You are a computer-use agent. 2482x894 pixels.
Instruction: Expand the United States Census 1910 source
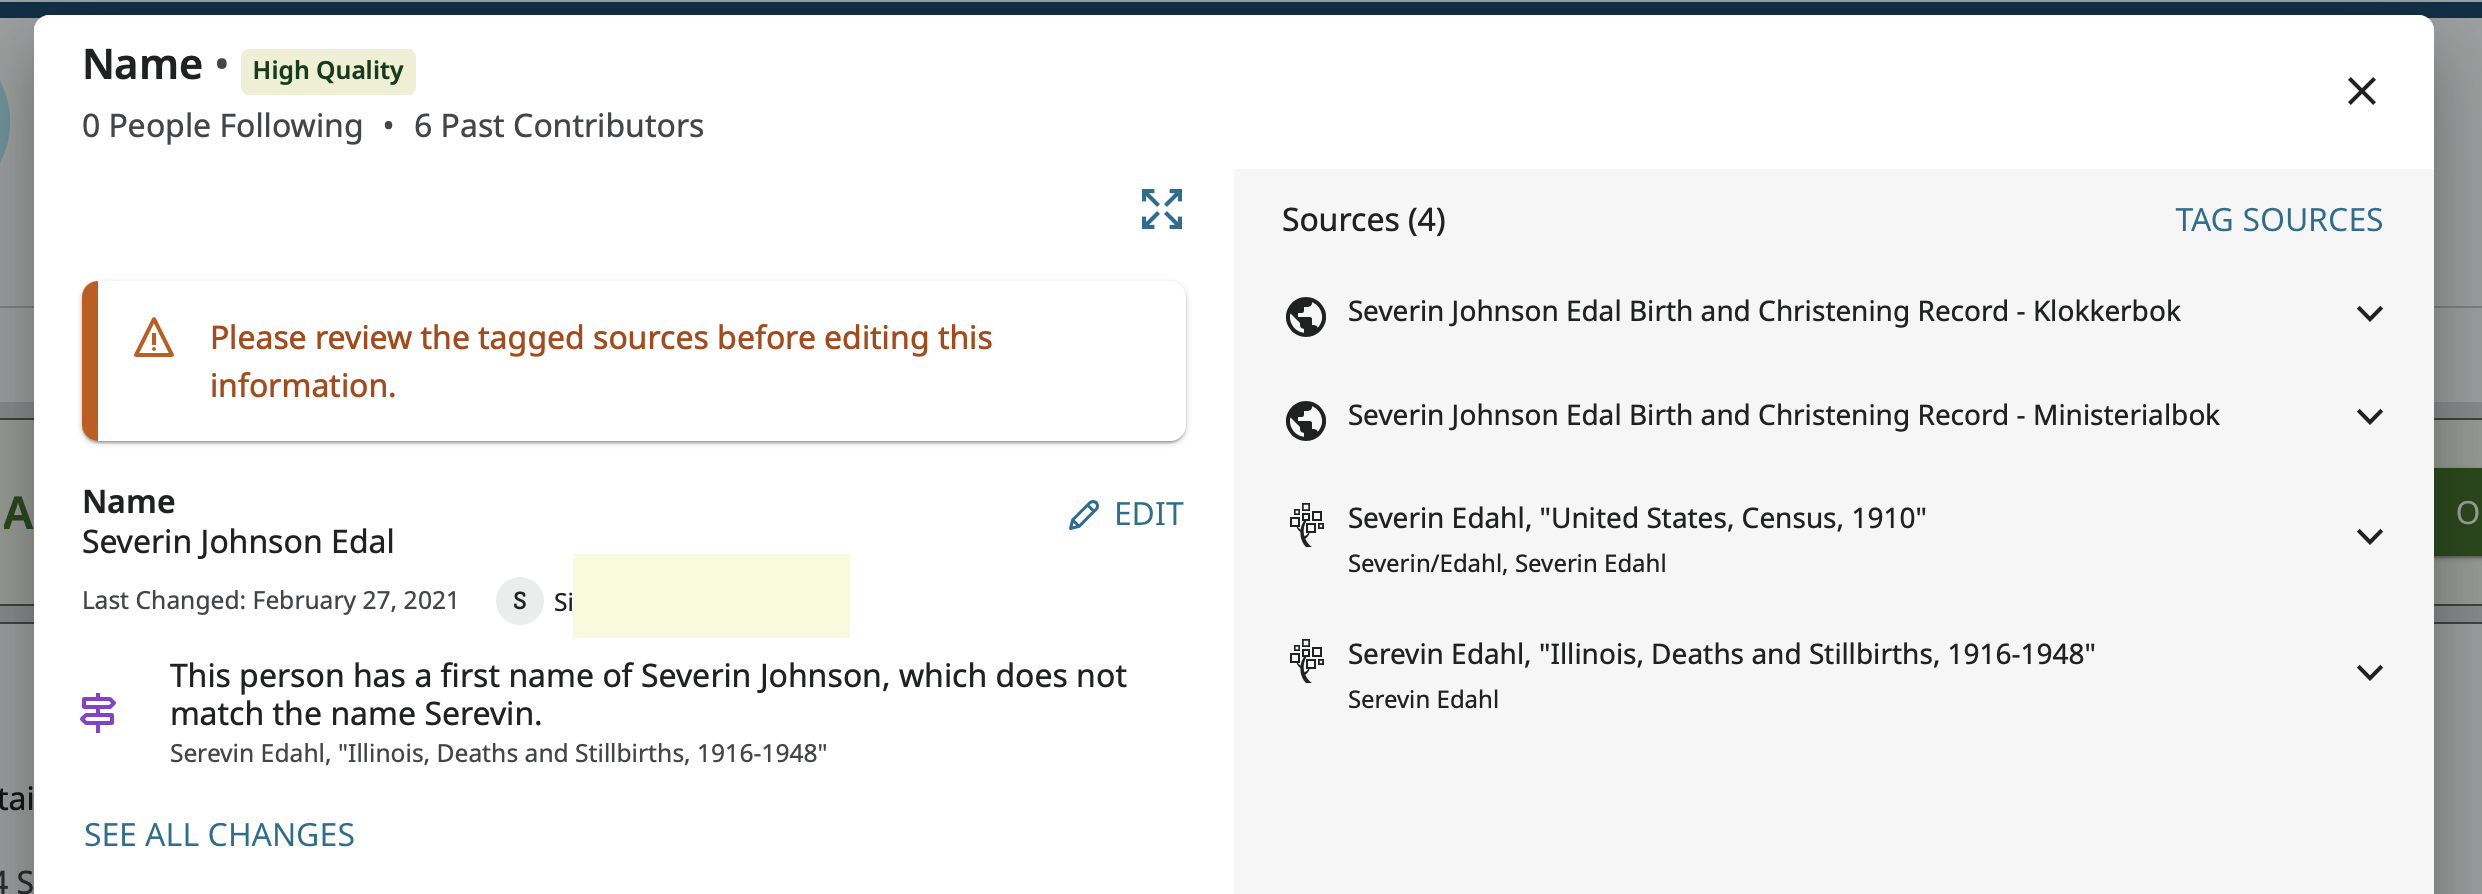[x=2369, y=537]
